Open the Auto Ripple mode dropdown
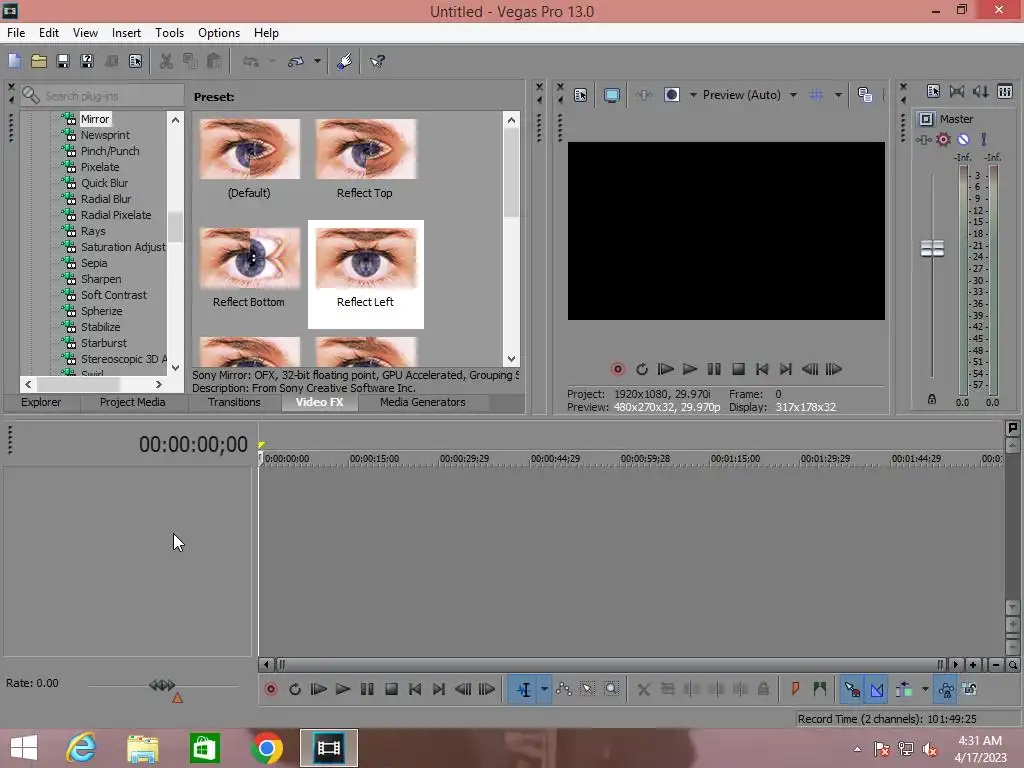The height and width of the screenshot is (768, 1024). (x=925, y=689)
